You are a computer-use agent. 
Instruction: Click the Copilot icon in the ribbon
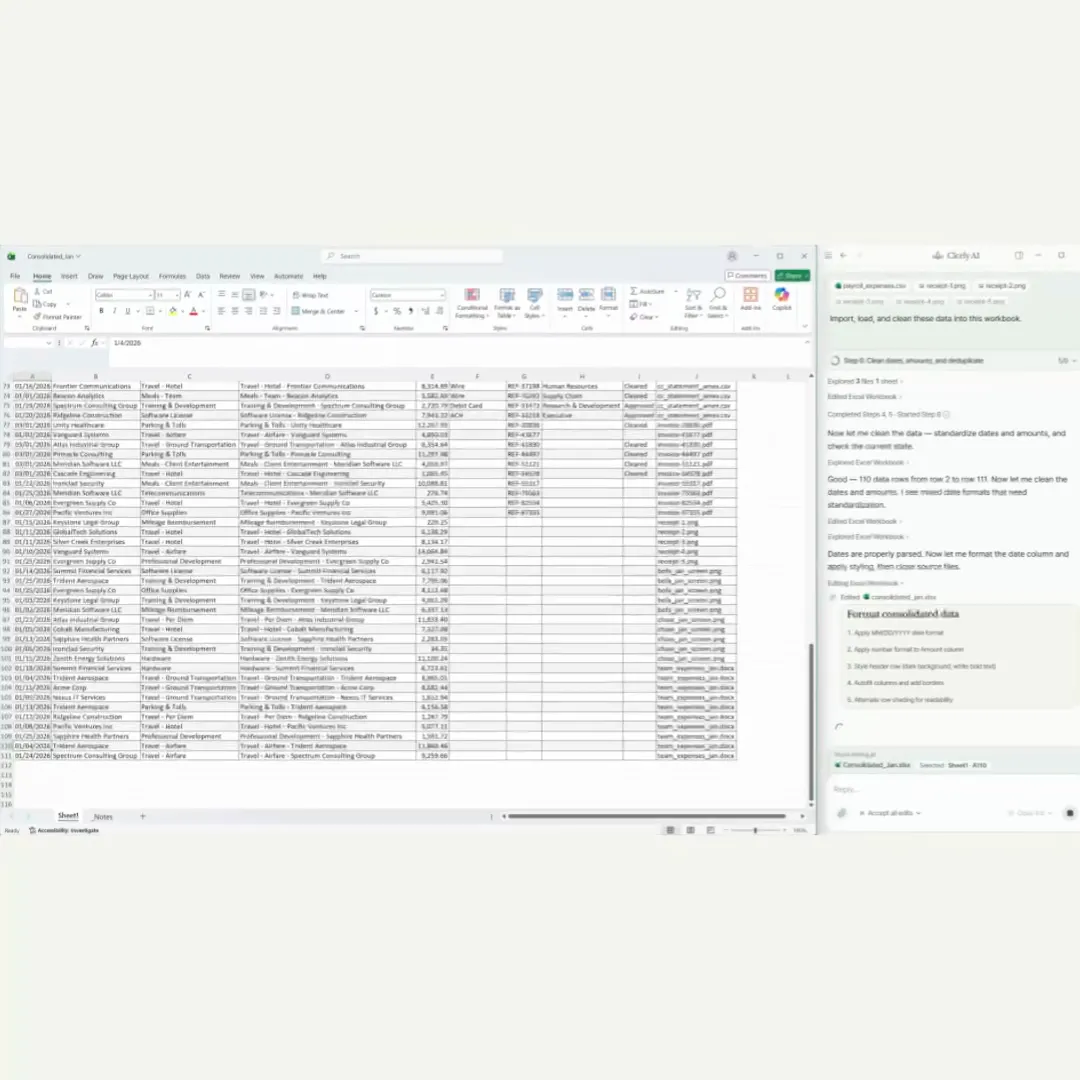781,298
